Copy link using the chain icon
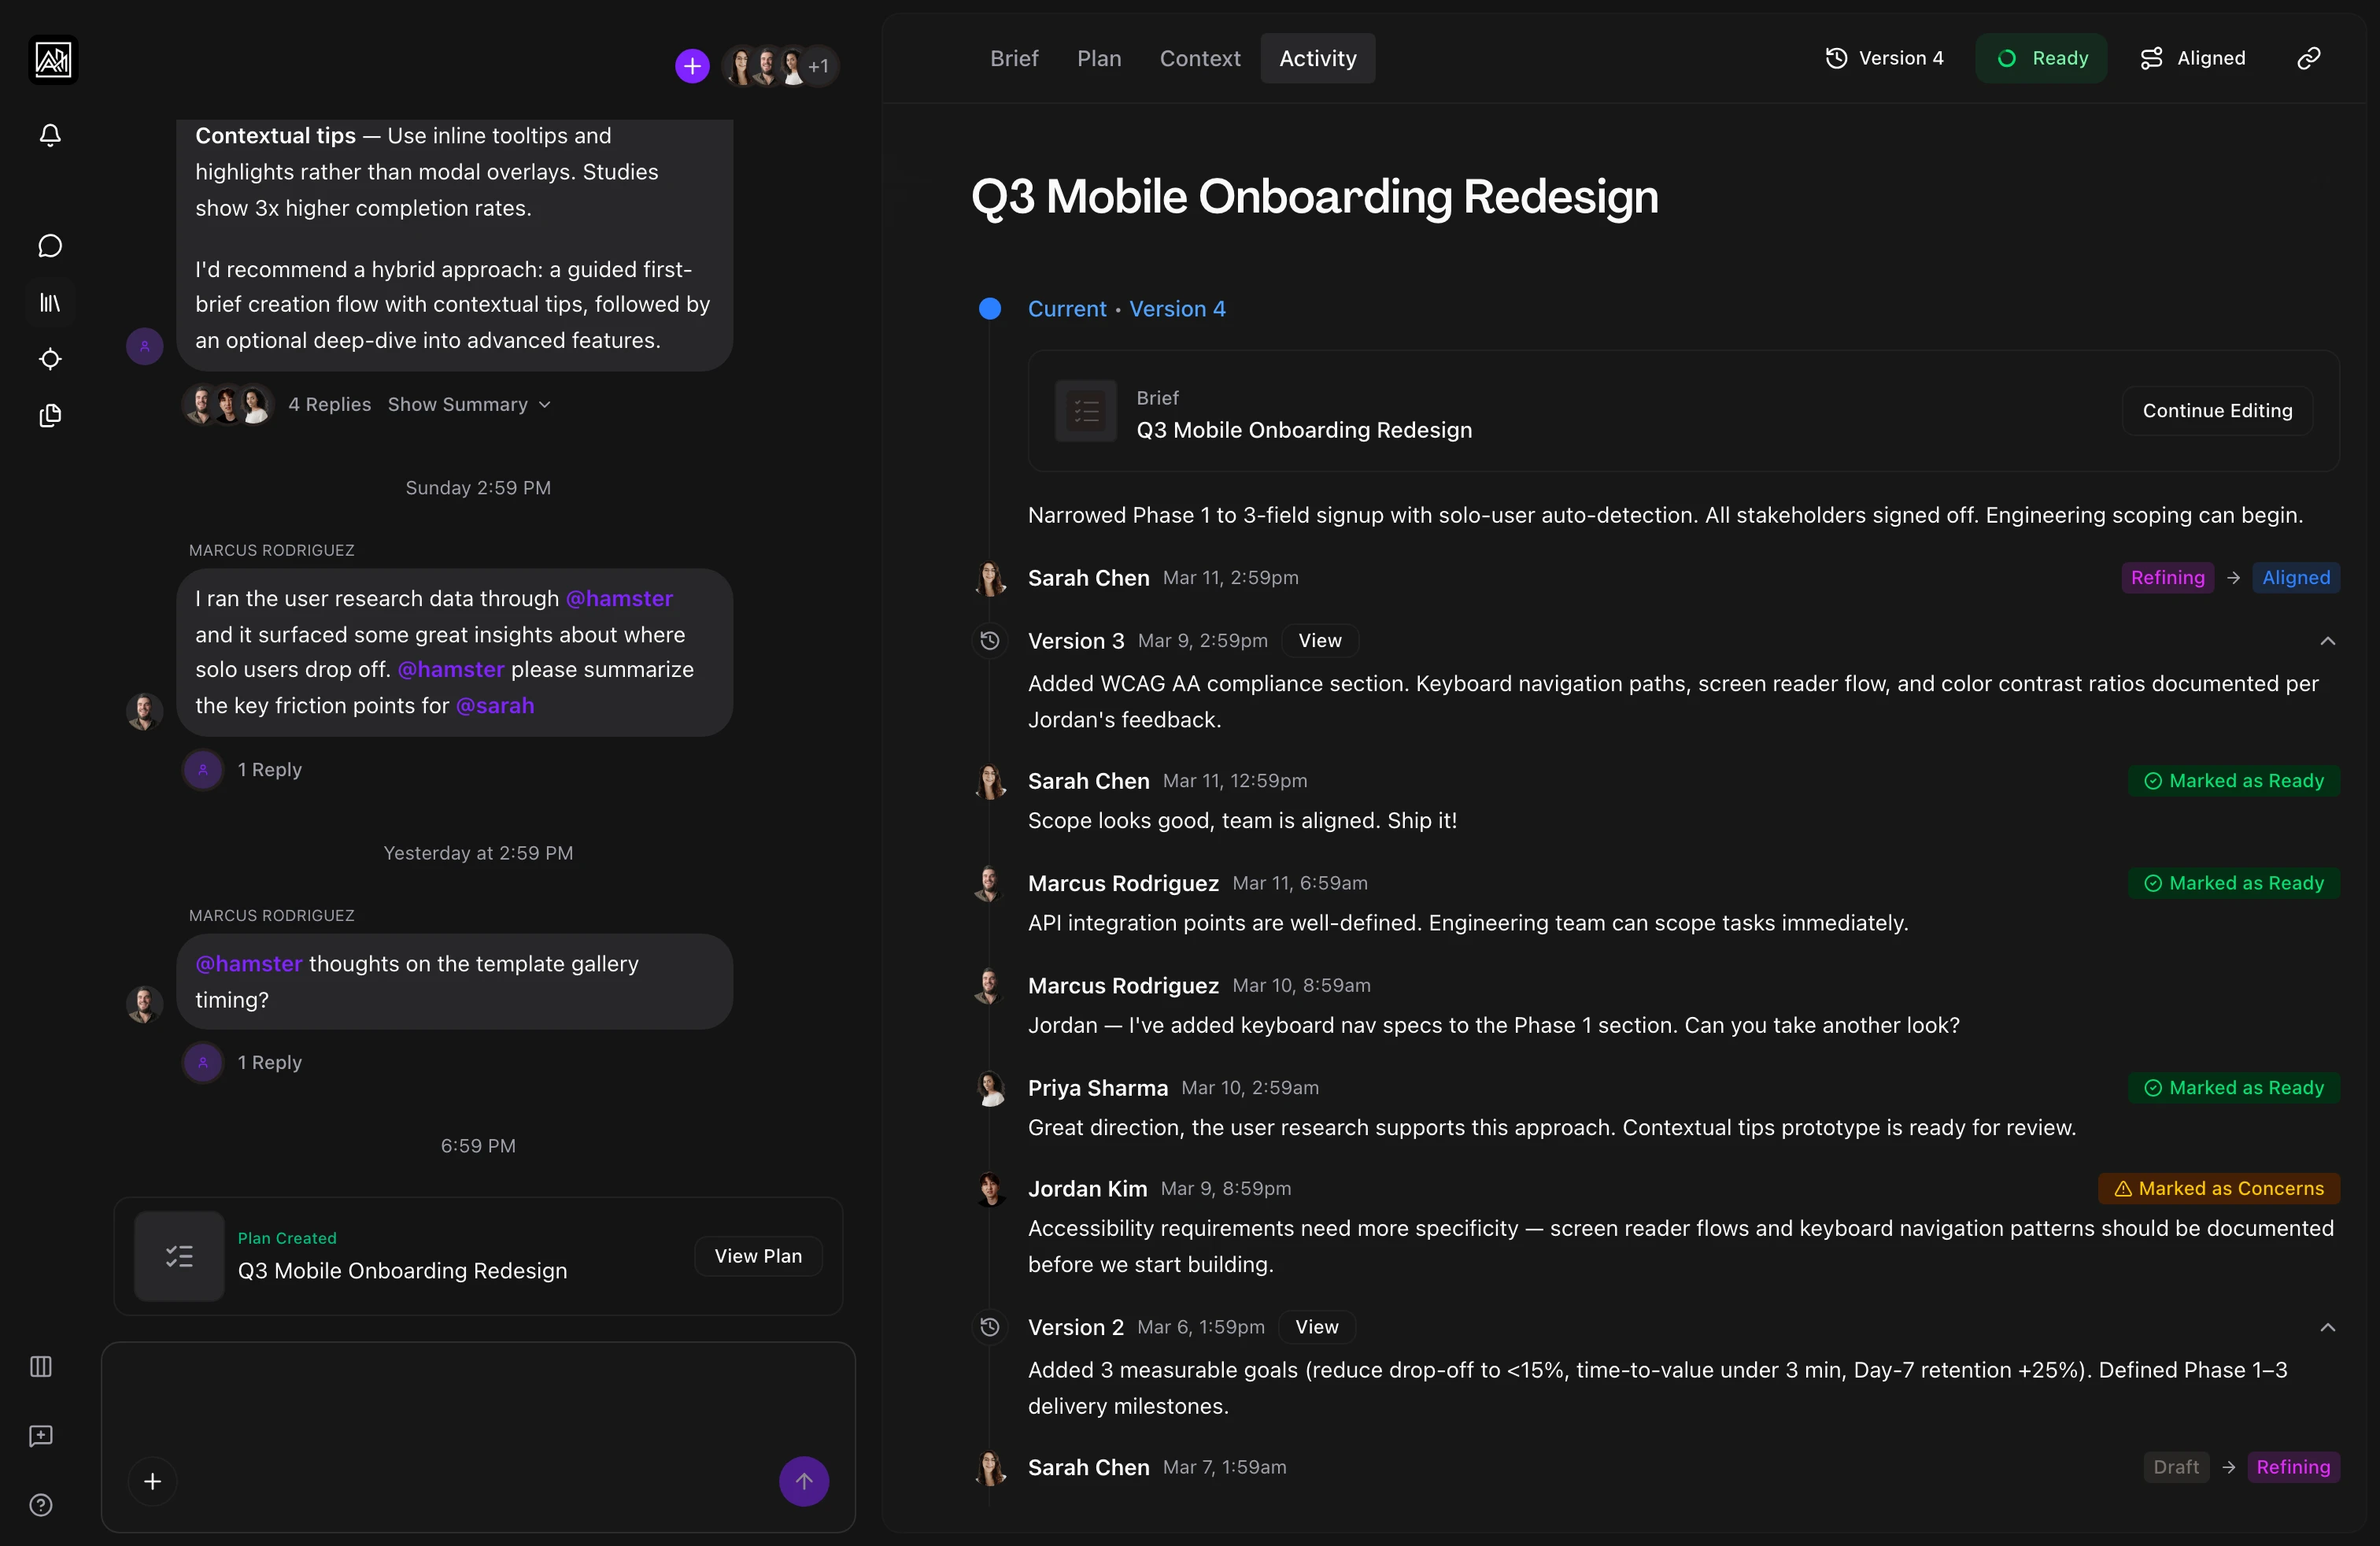The height and width of the screenshot is (1546, 2380). [2308, 58]
